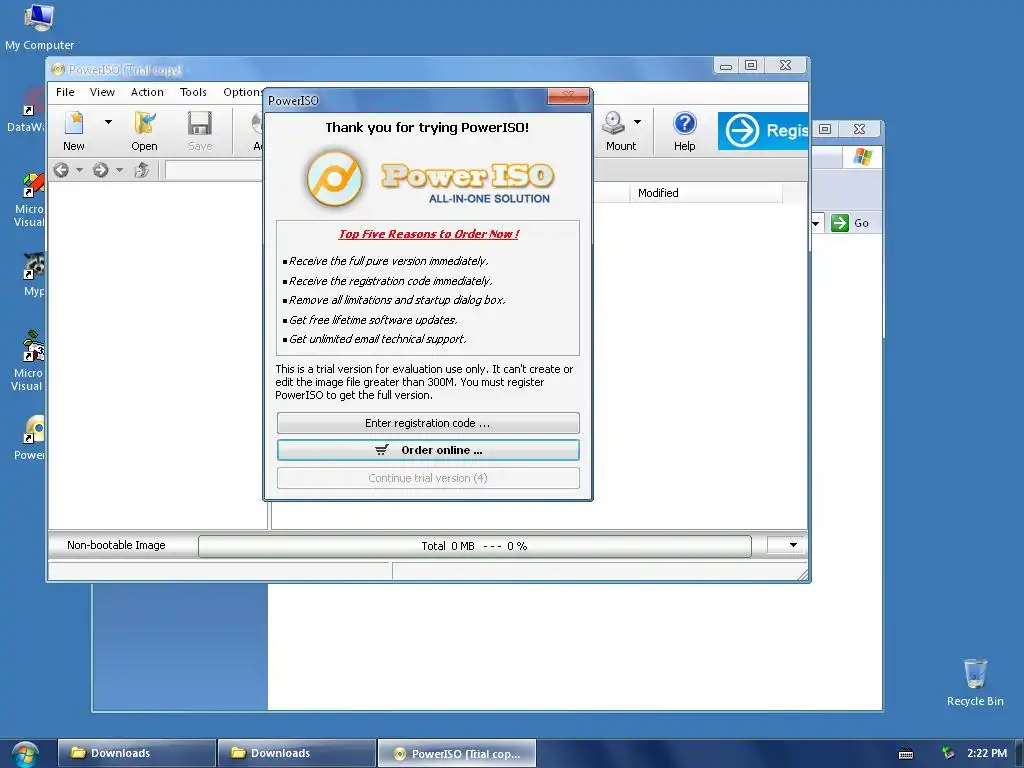Click the keyboard tray icon

click(906, 754)
